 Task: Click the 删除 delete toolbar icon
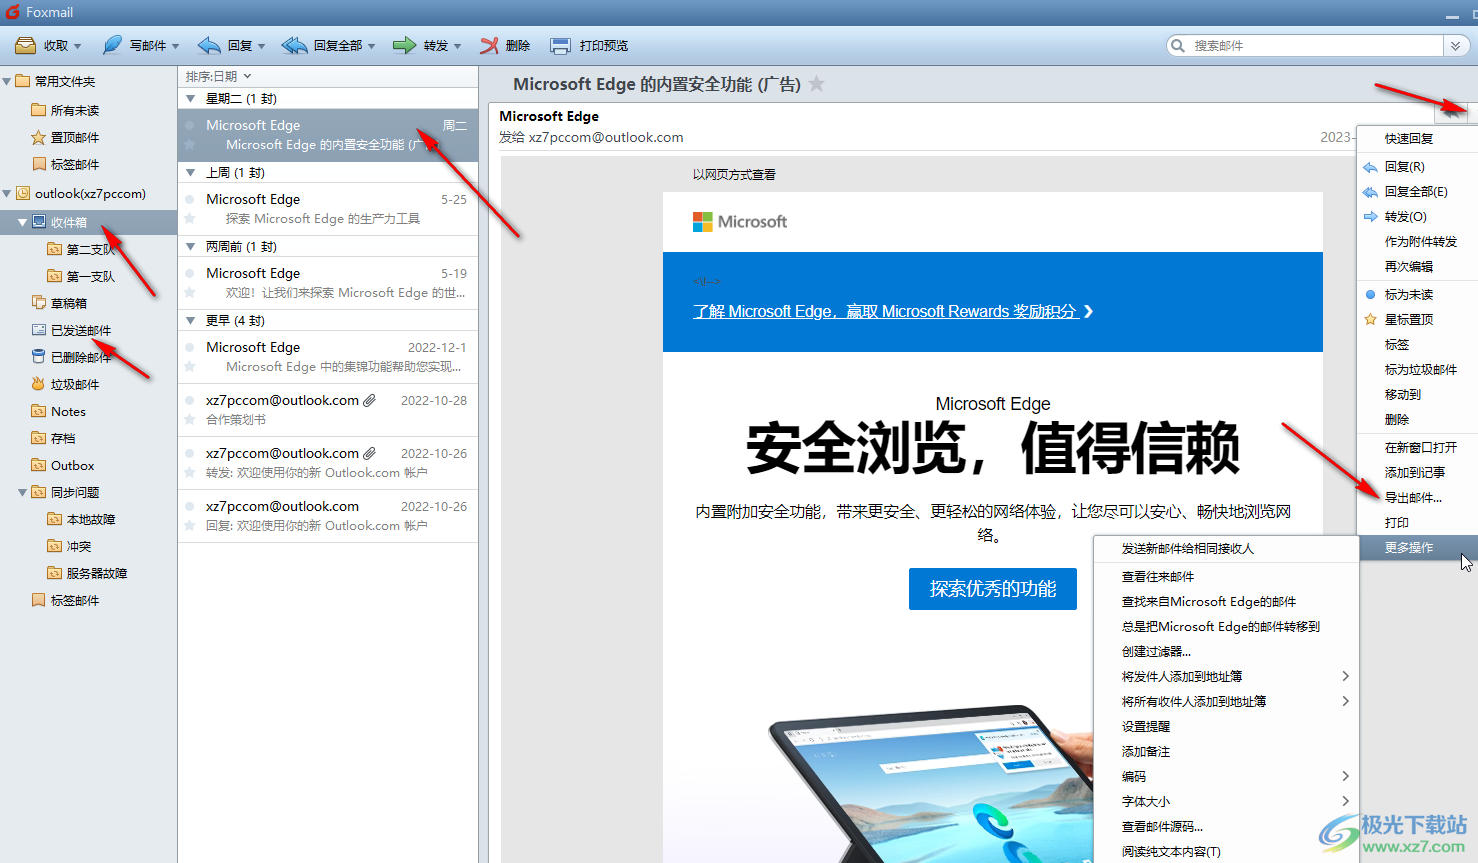(489, 45)
